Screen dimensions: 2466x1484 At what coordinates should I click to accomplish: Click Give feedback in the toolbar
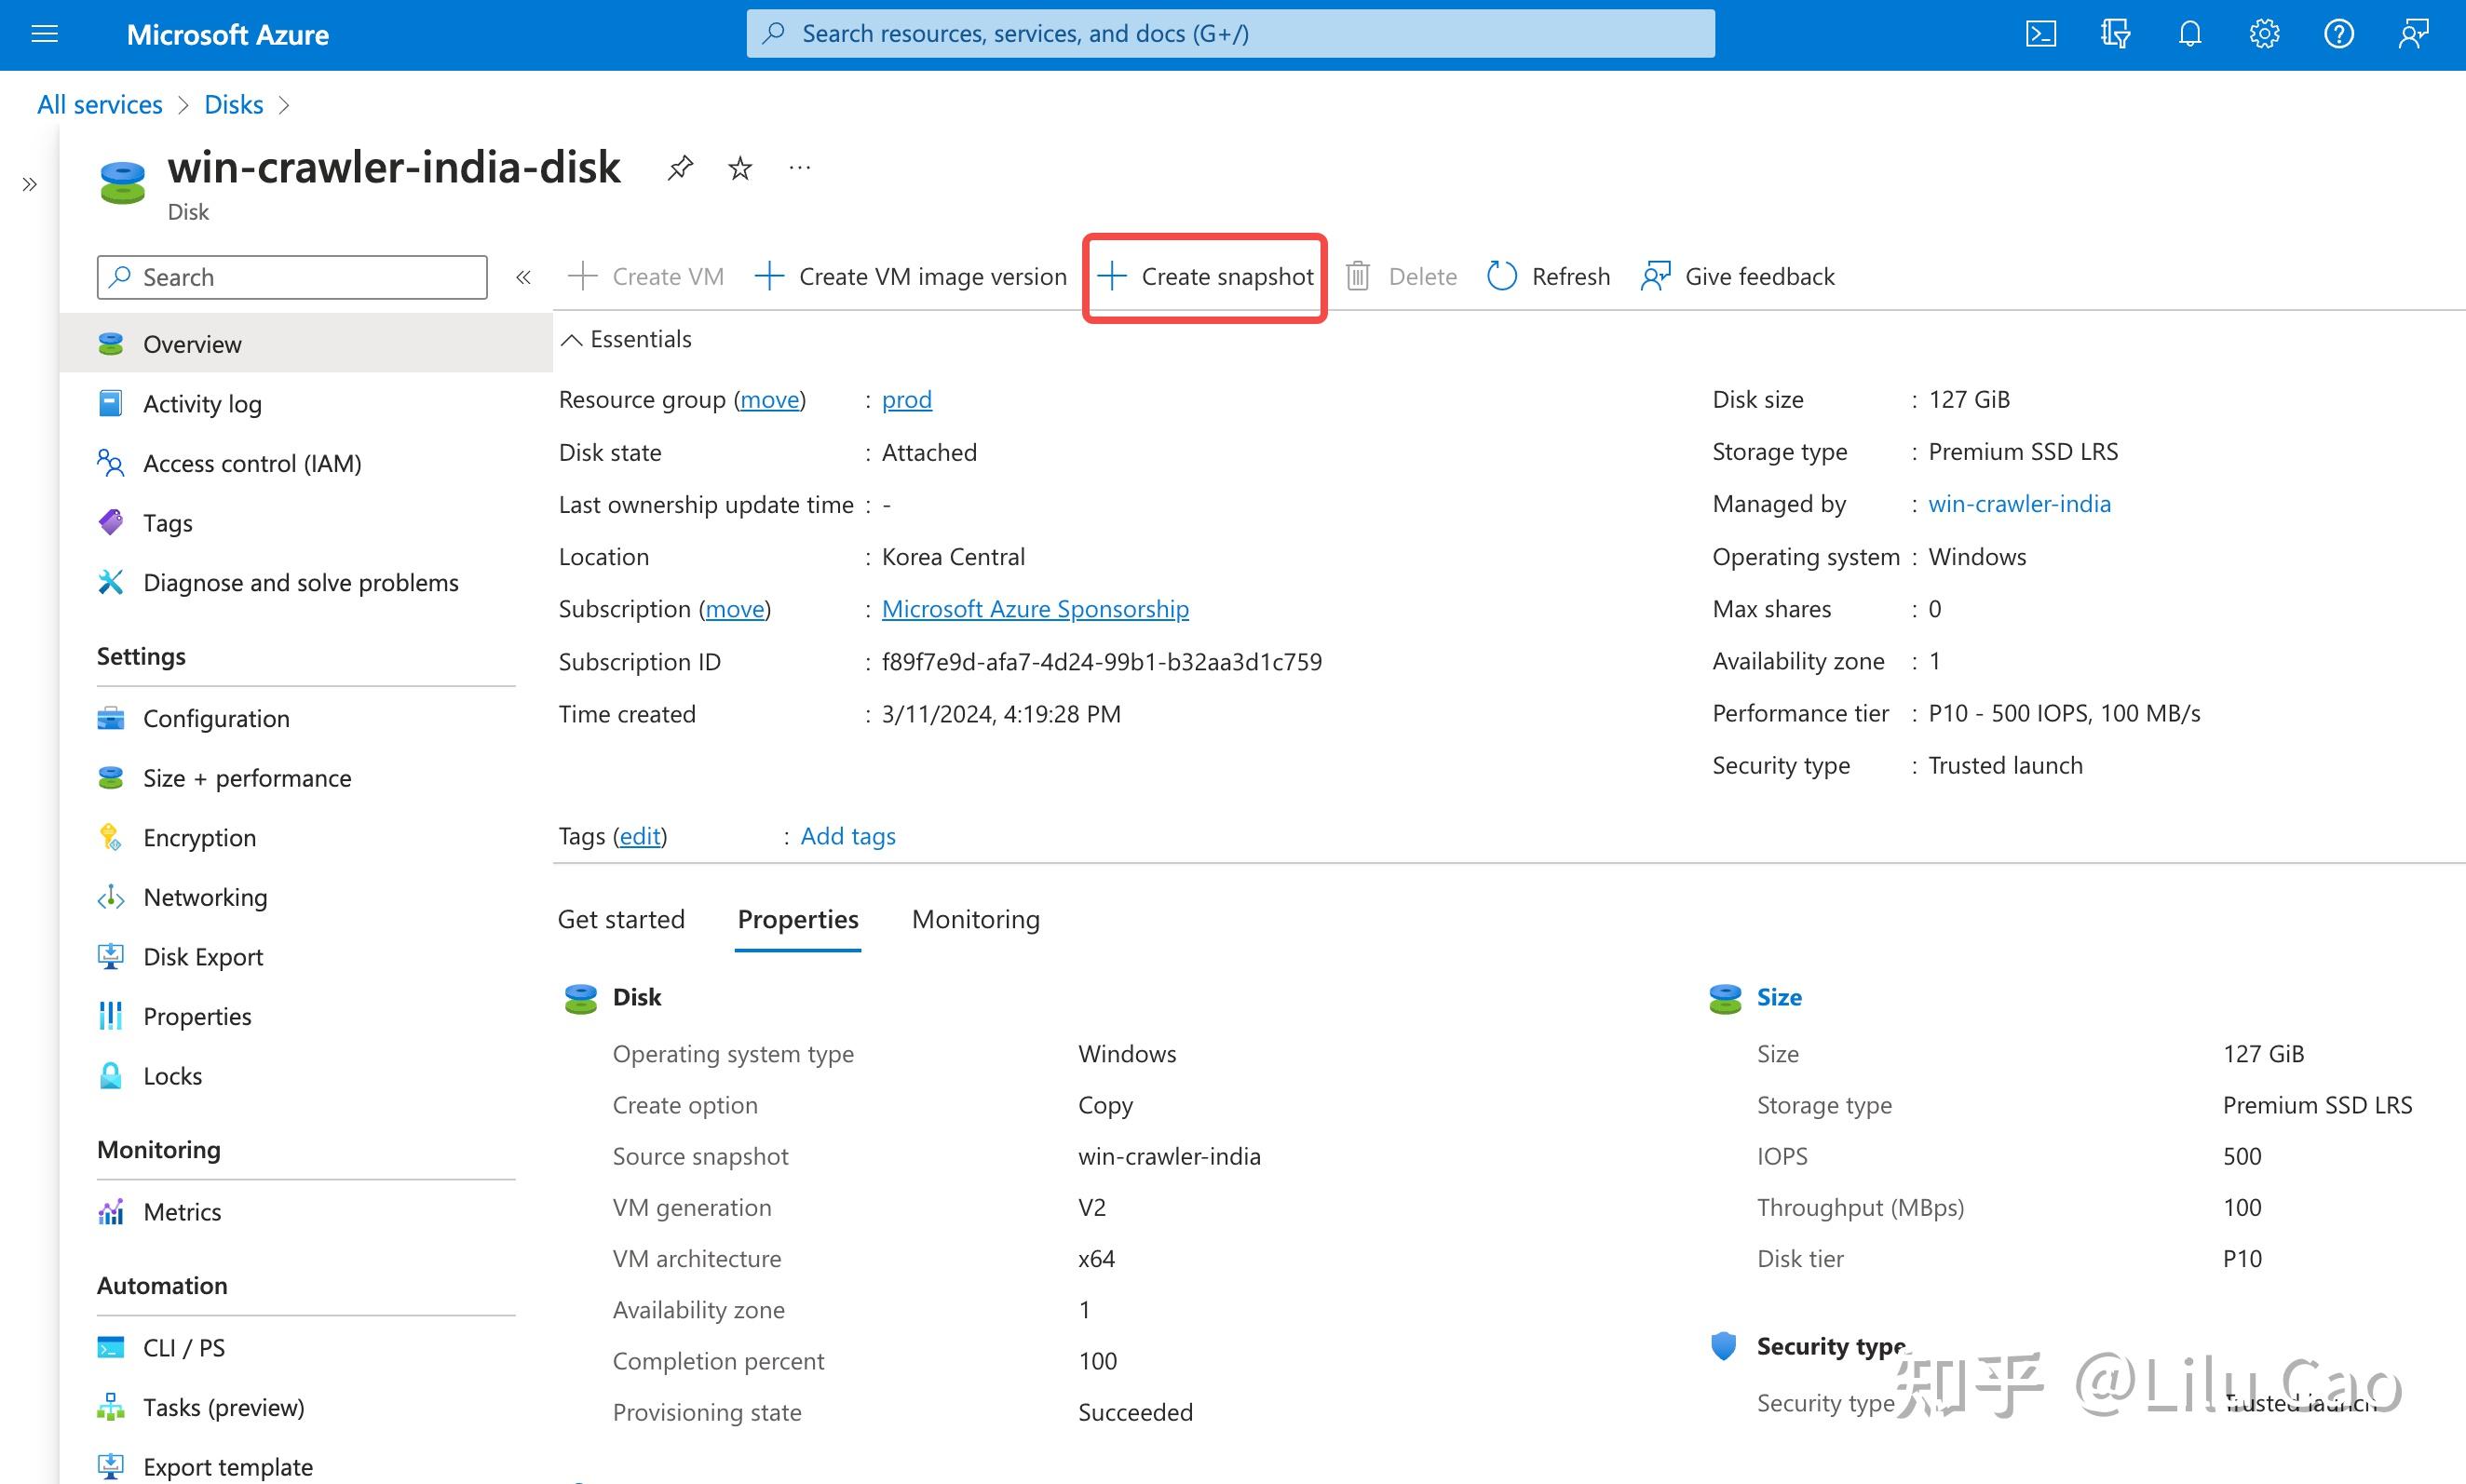[x=1738, y=276]
